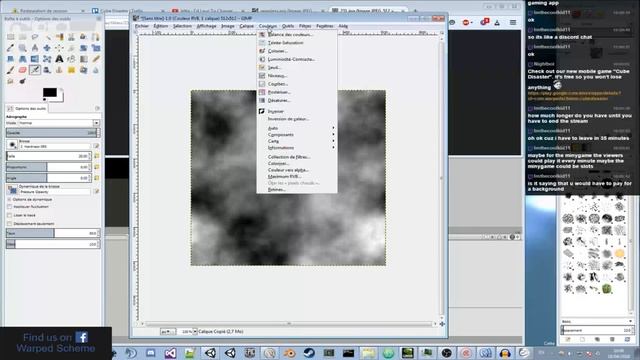The width and height of the screenshot is (640, 360).
Task: Select the Clone stamp tool
Action: pyautogui.click(x=59, y=70)
